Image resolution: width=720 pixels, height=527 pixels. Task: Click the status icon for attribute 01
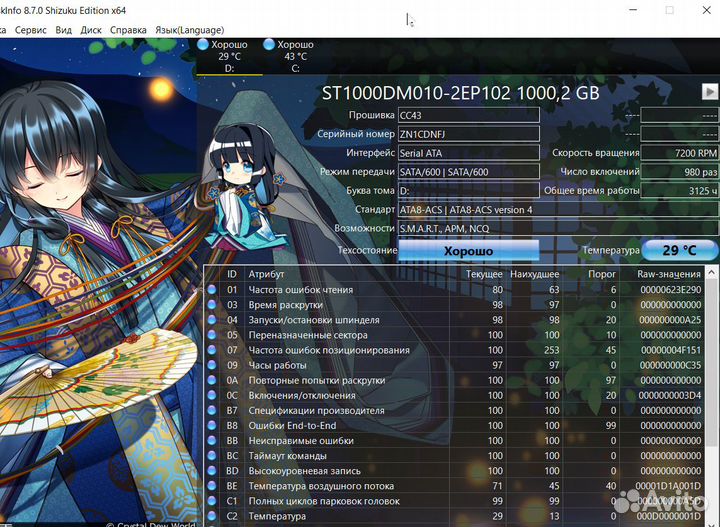tap(212, 290)
